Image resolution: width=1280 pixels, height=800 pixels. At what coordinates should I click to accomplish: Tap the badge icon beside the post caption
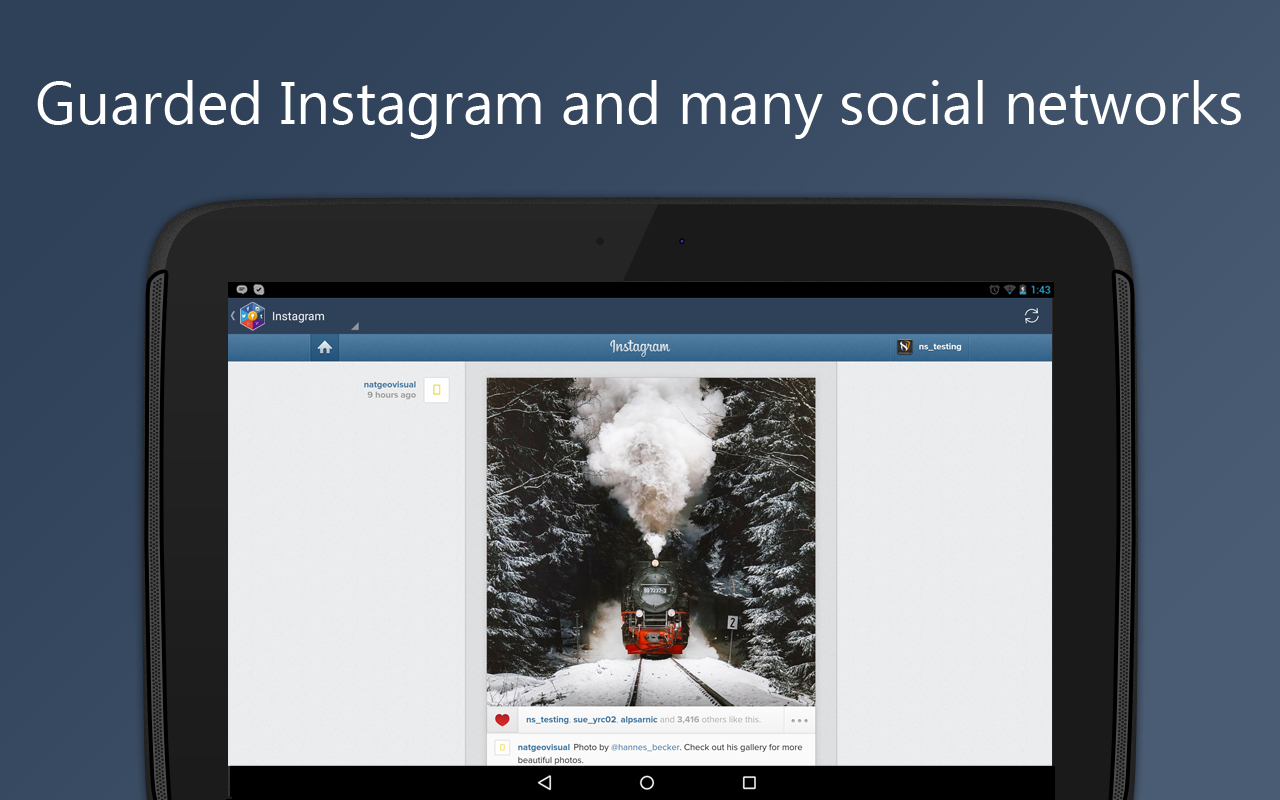tap(501, 747)
